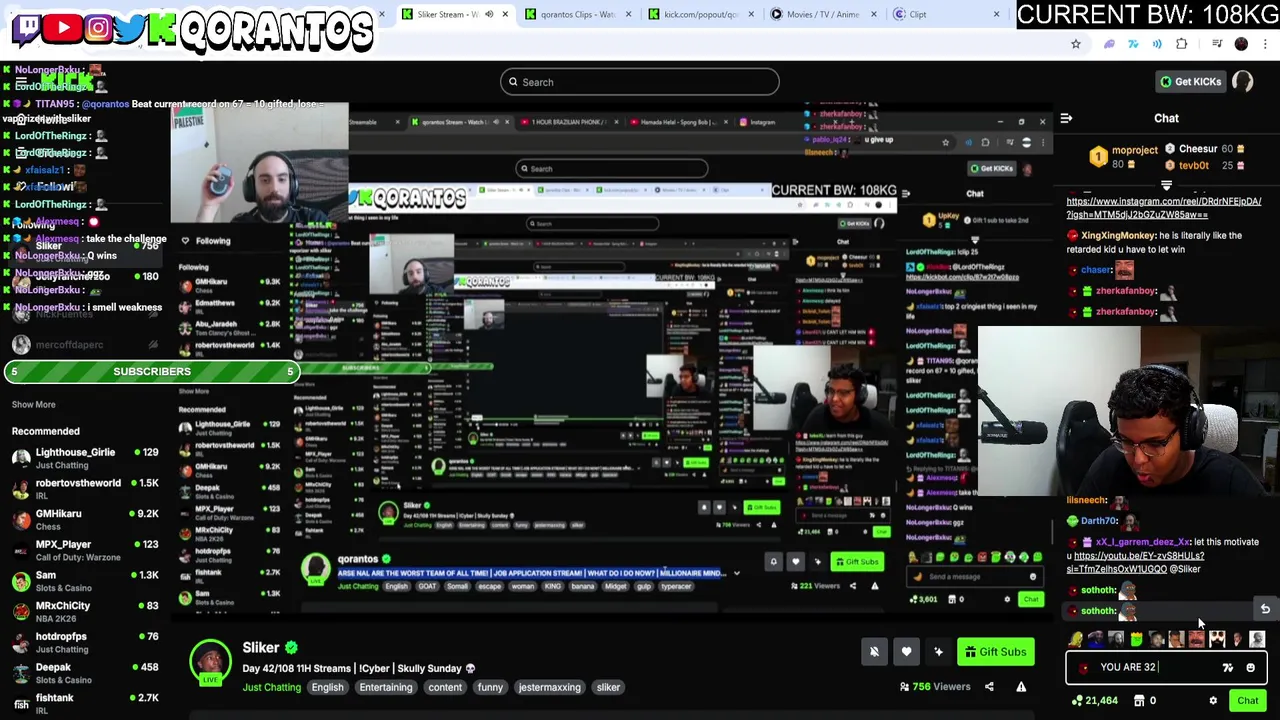Switch to the Movies / TV / Anime tab
1280x720 pixels.
tap(825, 14)
